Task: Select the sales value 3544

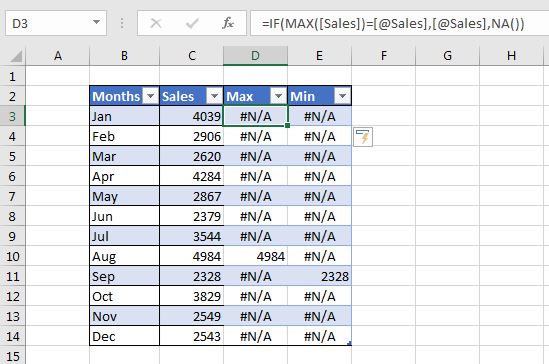Action: pyautogui.click(x=192, y=236)
